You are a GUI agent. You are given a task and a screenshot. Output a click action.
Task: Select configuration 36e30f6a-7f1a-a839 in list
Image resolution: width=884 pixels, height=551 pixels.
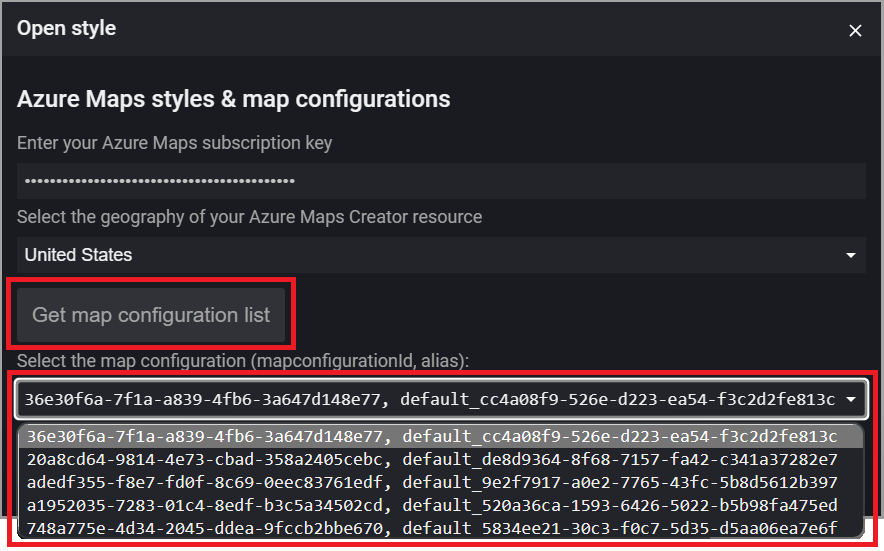point(440,437)
